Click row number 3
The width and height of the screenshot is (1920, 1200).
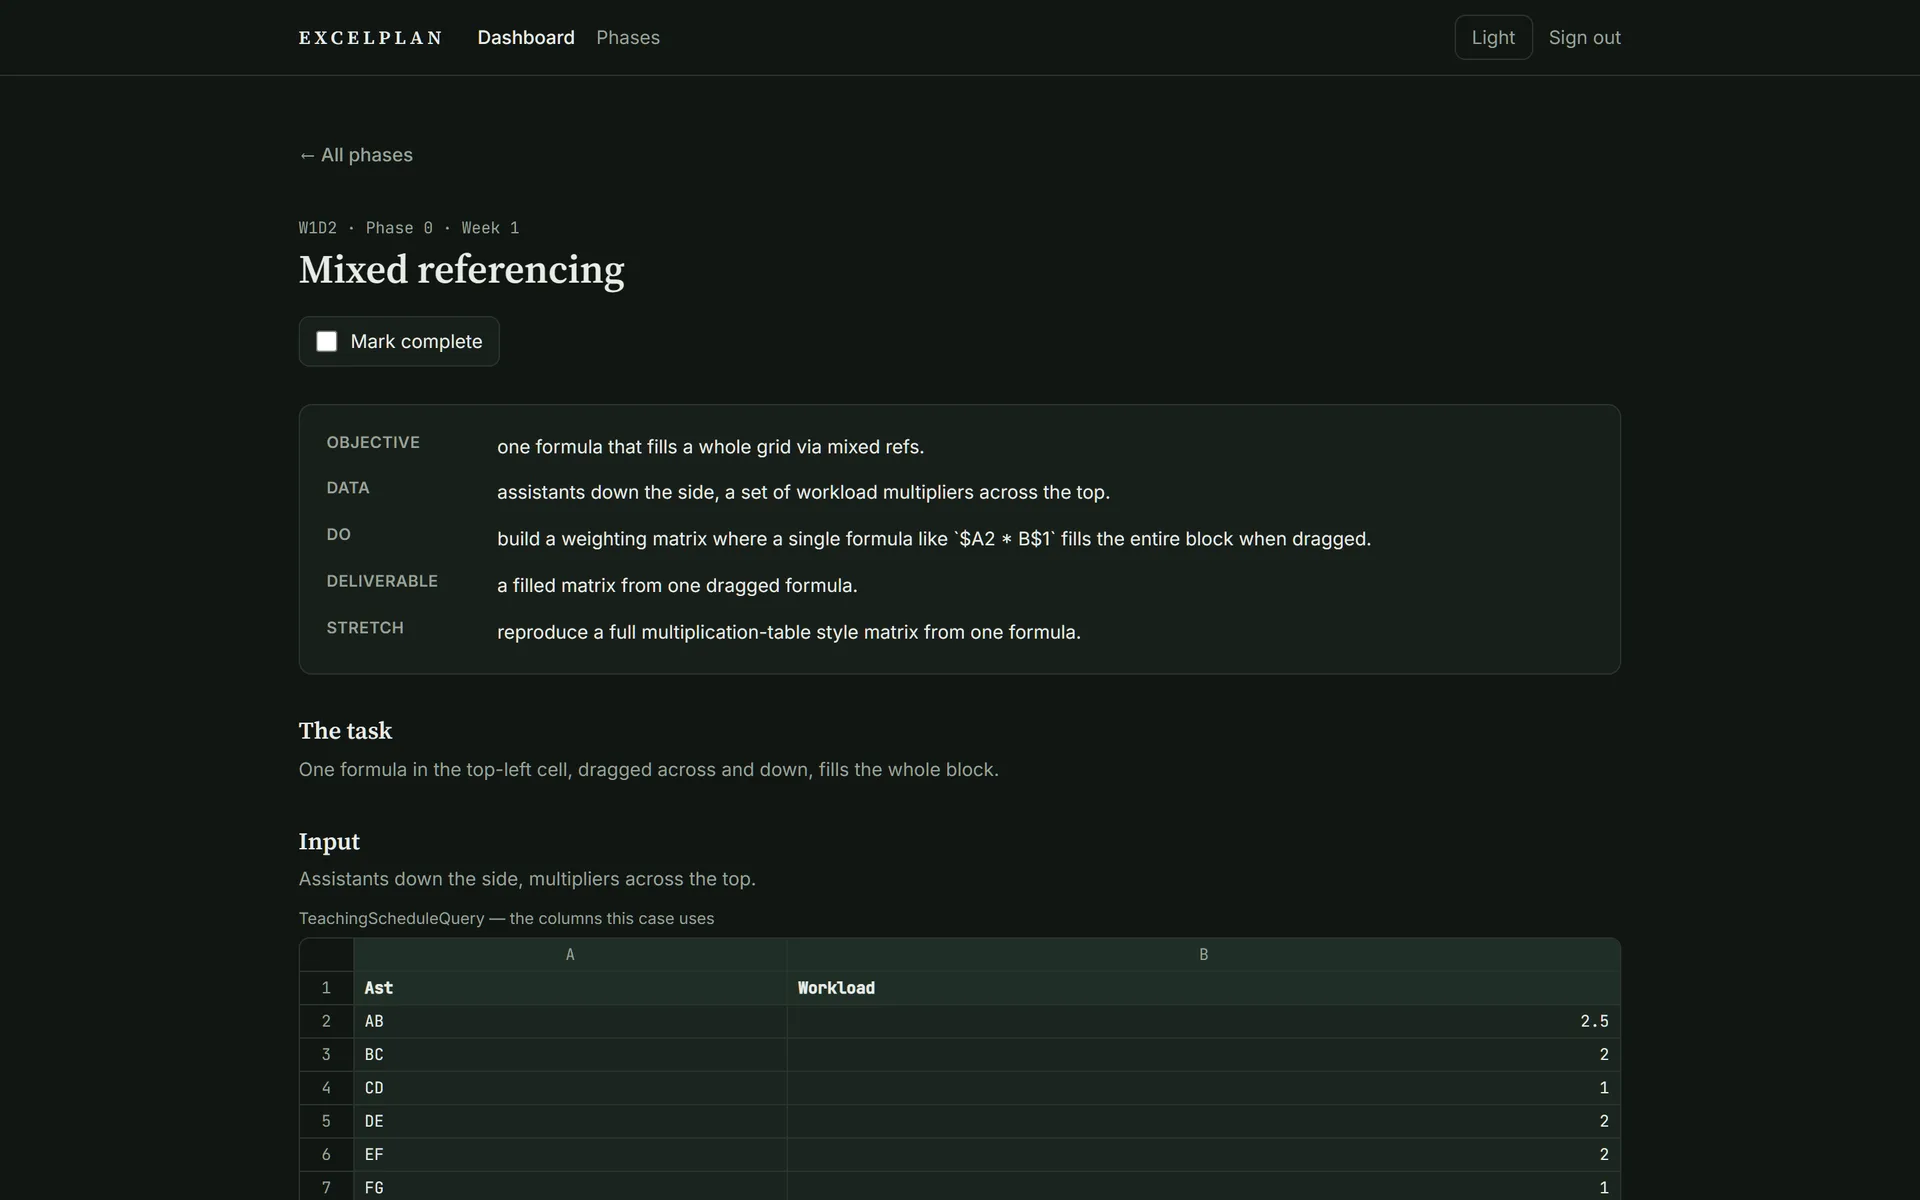[x=326, y=1055]
